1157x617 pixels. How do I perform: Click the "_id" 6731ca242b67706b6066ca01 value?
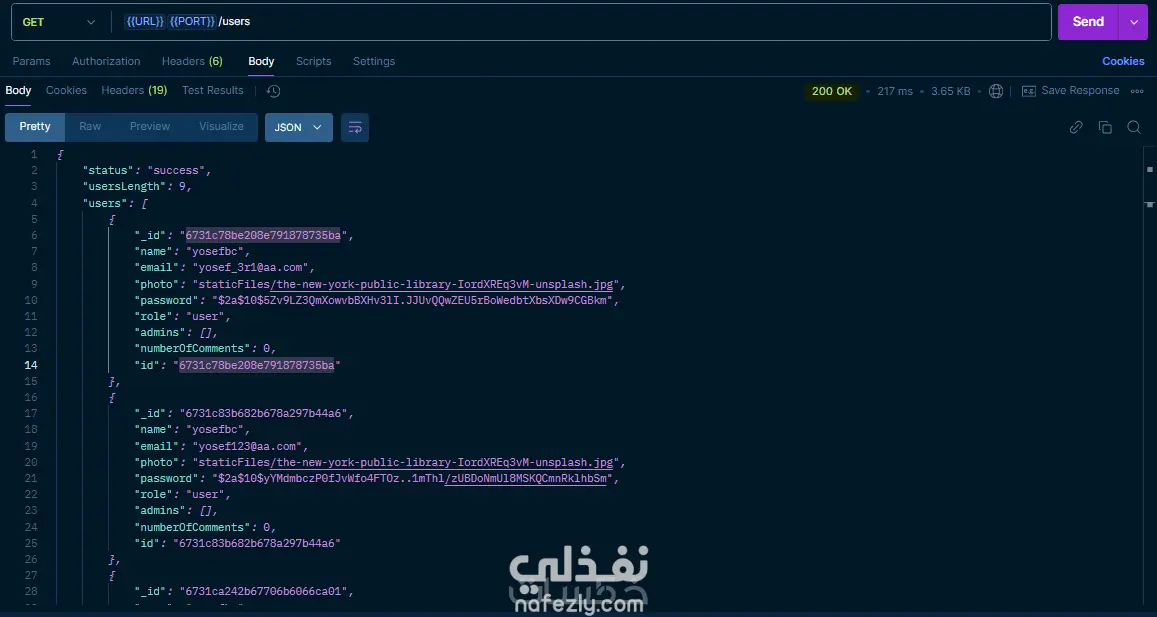point(263,591)
